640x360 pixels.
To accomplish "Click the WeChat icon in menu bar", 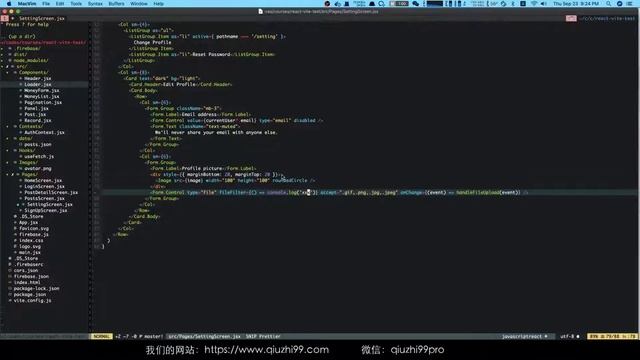I will (x=416, y=4).
